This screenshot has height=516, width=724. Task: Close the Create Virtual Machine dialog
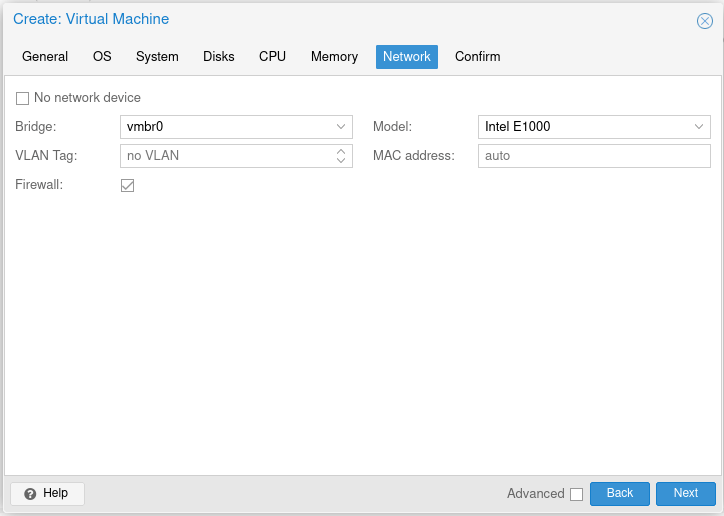point(704,20)
